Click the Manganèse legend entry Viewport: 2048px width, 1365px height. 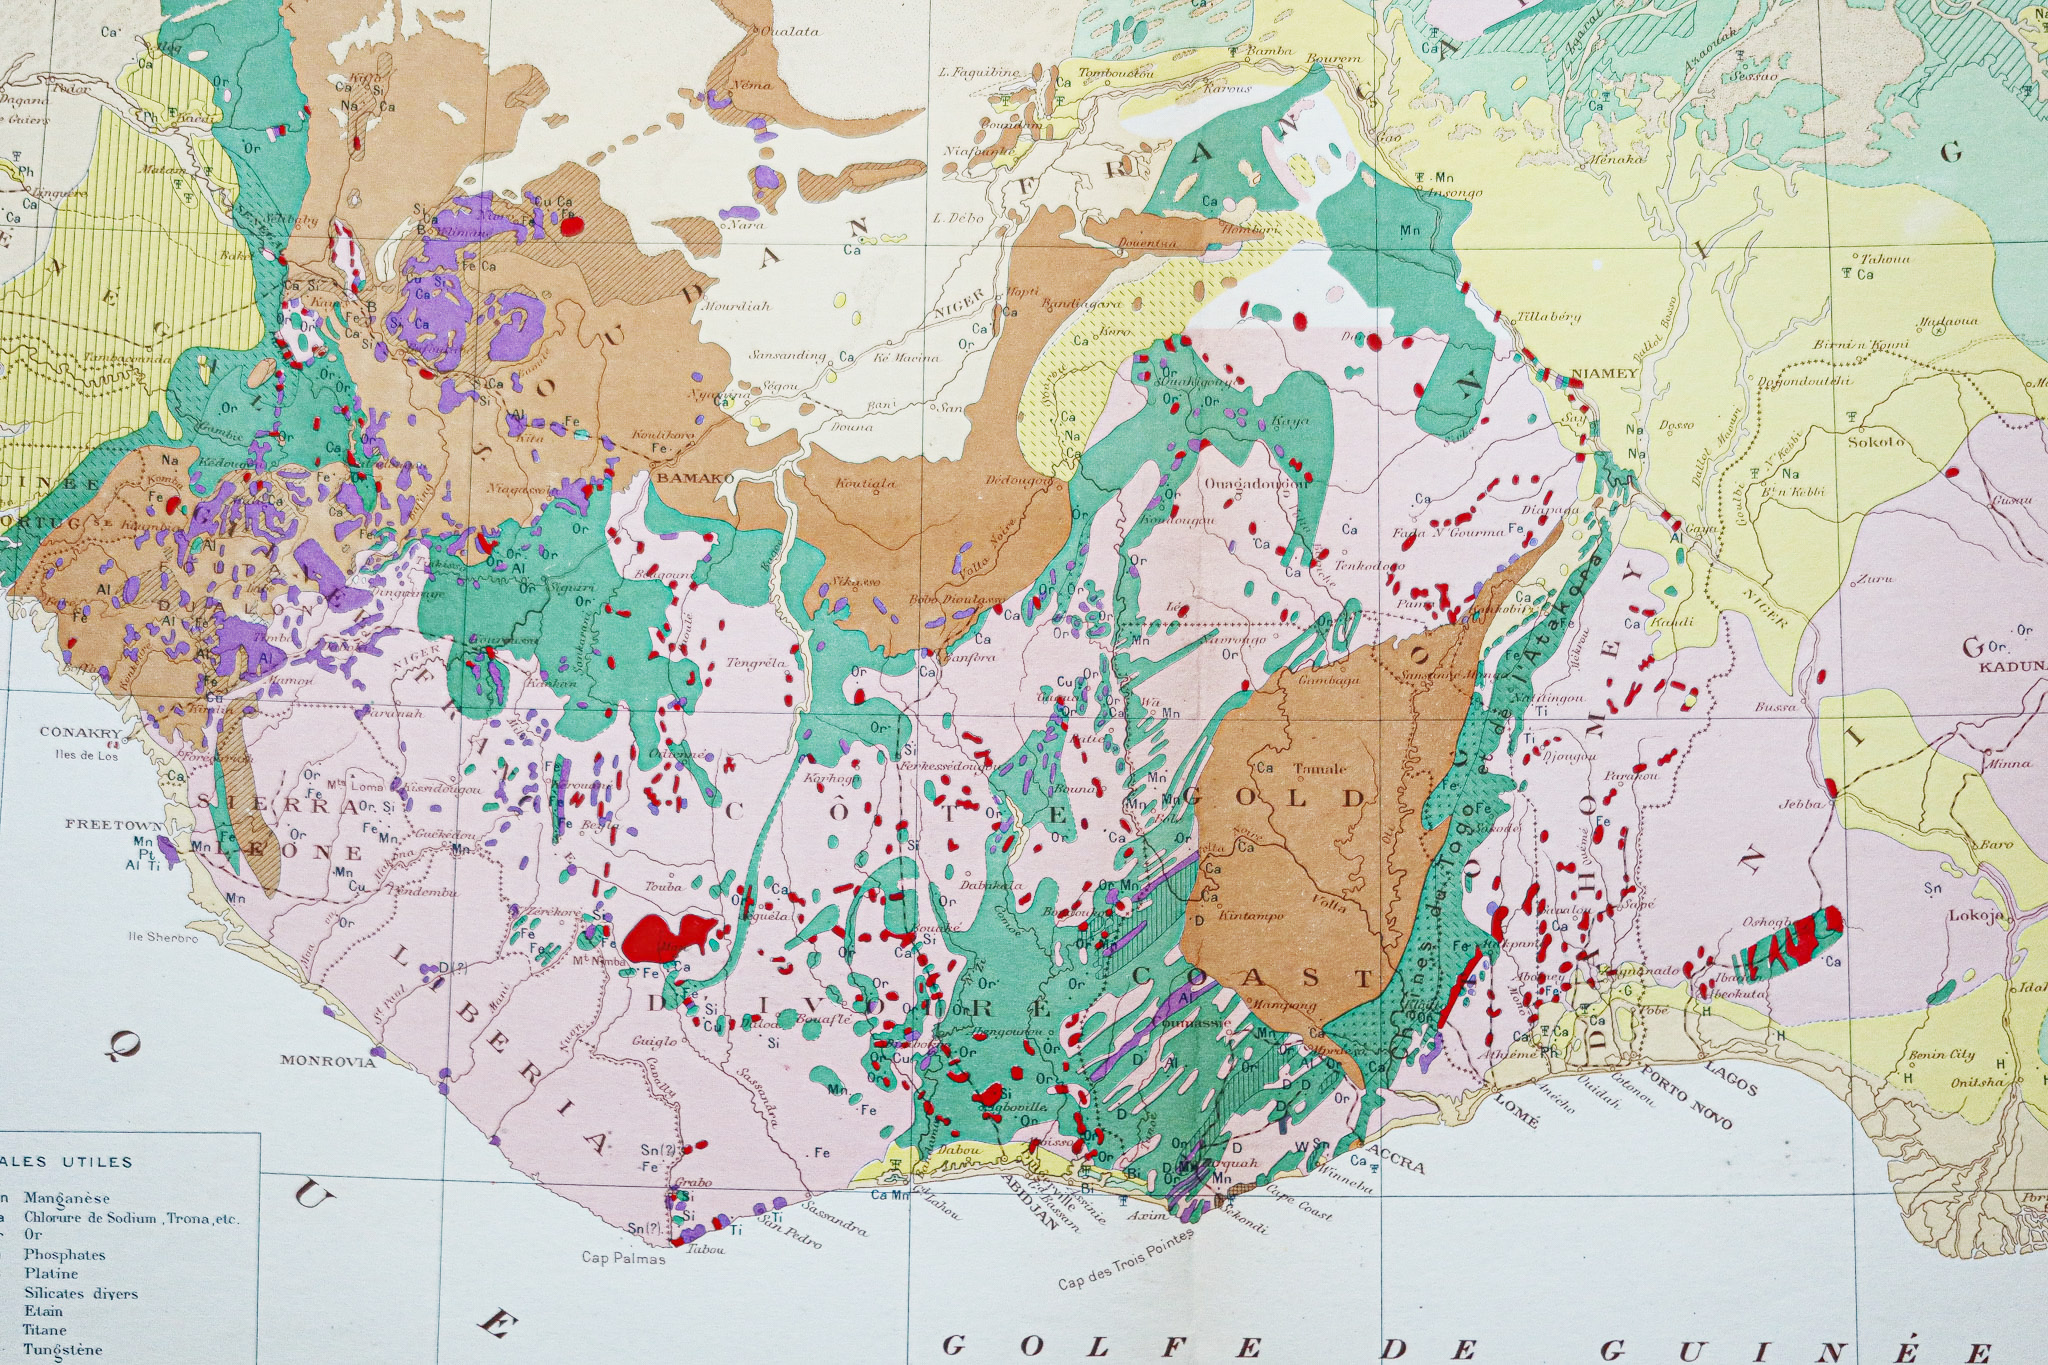point(66,1198)
